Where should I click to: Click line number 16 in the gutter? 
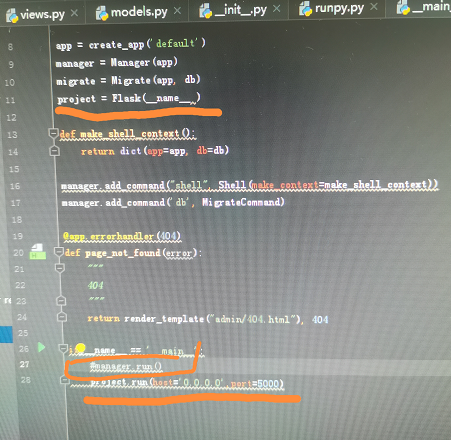coord(15,186)
